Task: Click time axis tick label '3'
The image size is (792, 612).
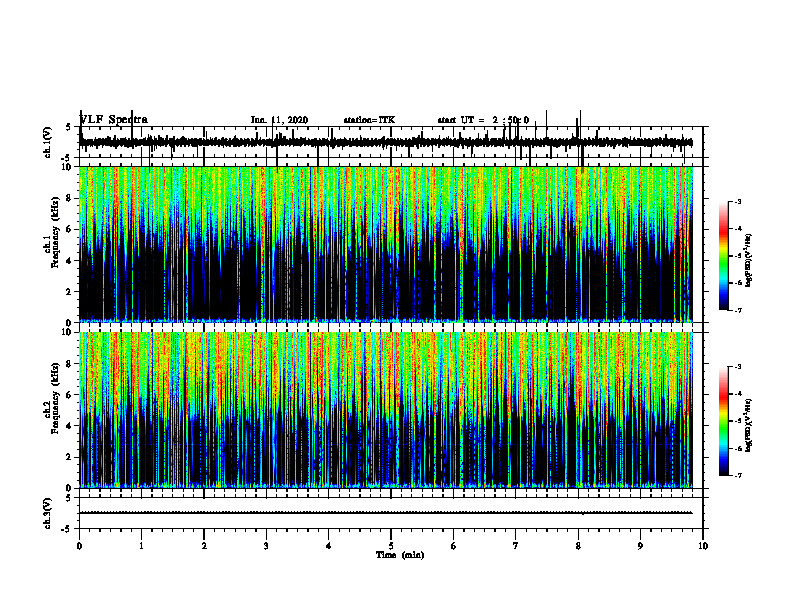Action: point(266,546)
